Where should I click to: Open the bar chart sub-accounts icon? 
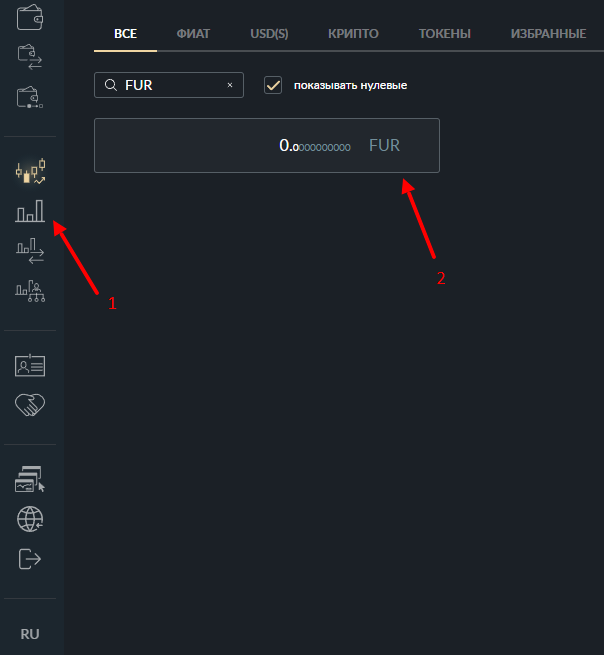tap(30, 291)
